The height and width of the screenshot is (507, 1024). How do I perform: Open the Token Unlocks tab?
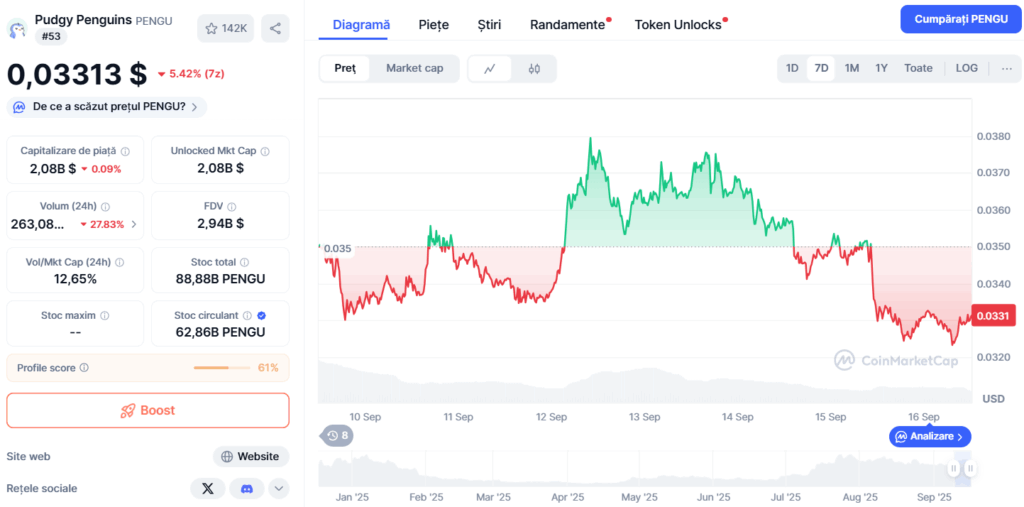(678, 25)
